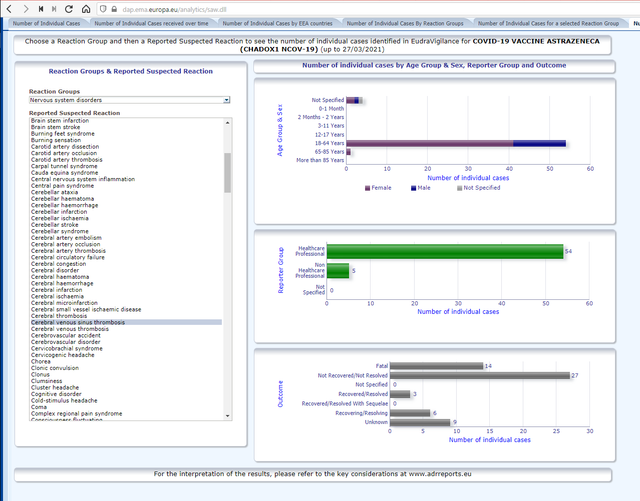
Task: Select Chorea in the reaction list
Action: pos(41,362)
